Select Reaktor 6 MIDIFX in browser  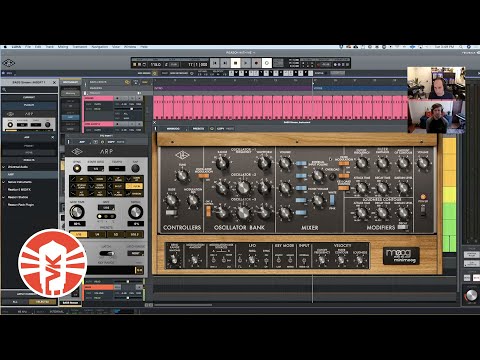tap(19, 189)
